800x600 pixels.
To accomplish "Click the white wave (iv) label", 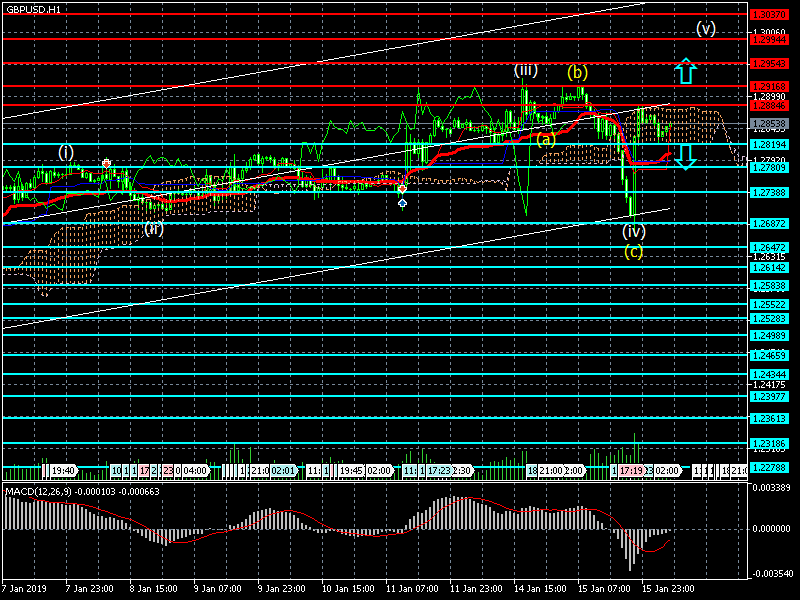I will tap(634, 231).
